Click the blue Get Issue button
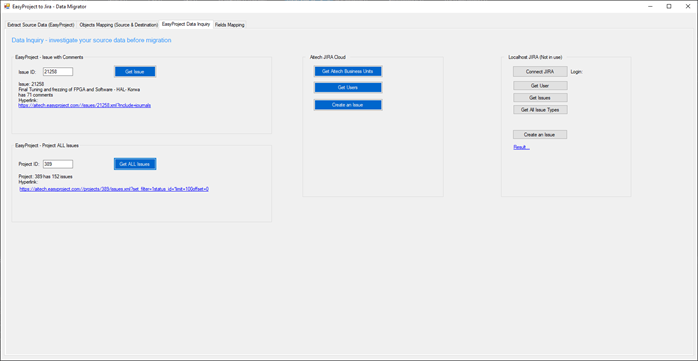 coord(135,72)
